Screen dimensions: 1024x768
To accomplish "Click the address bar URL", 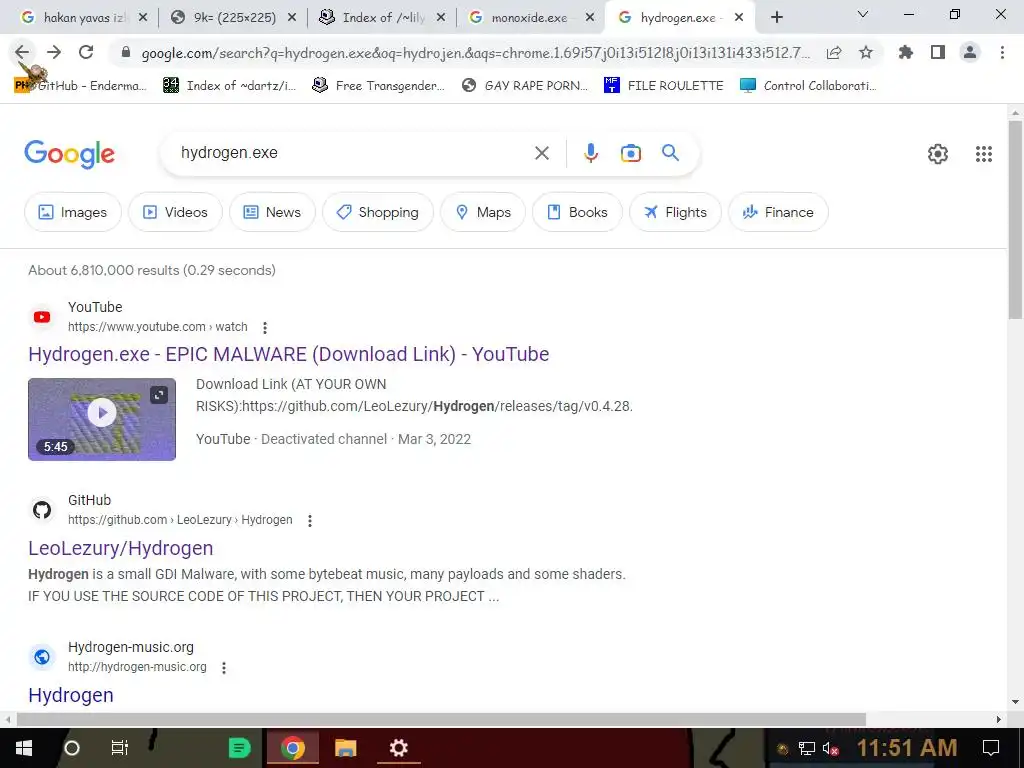I will [x=475, y=53].
